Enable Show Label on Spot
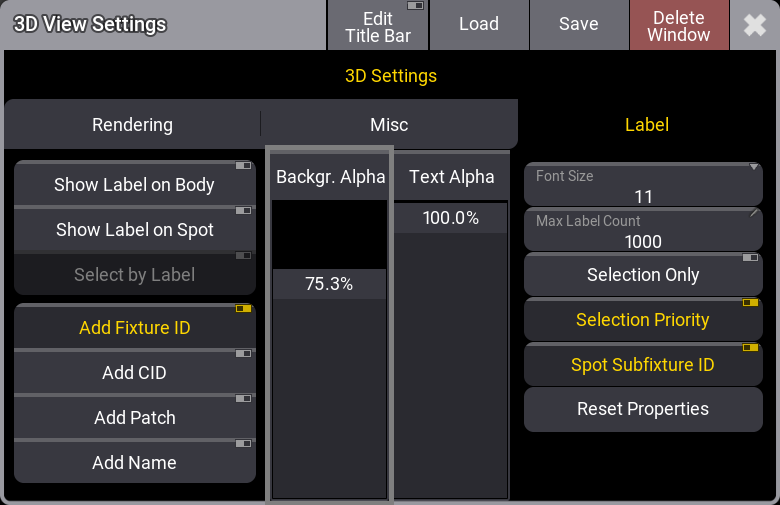 click(x=135, y=230)
